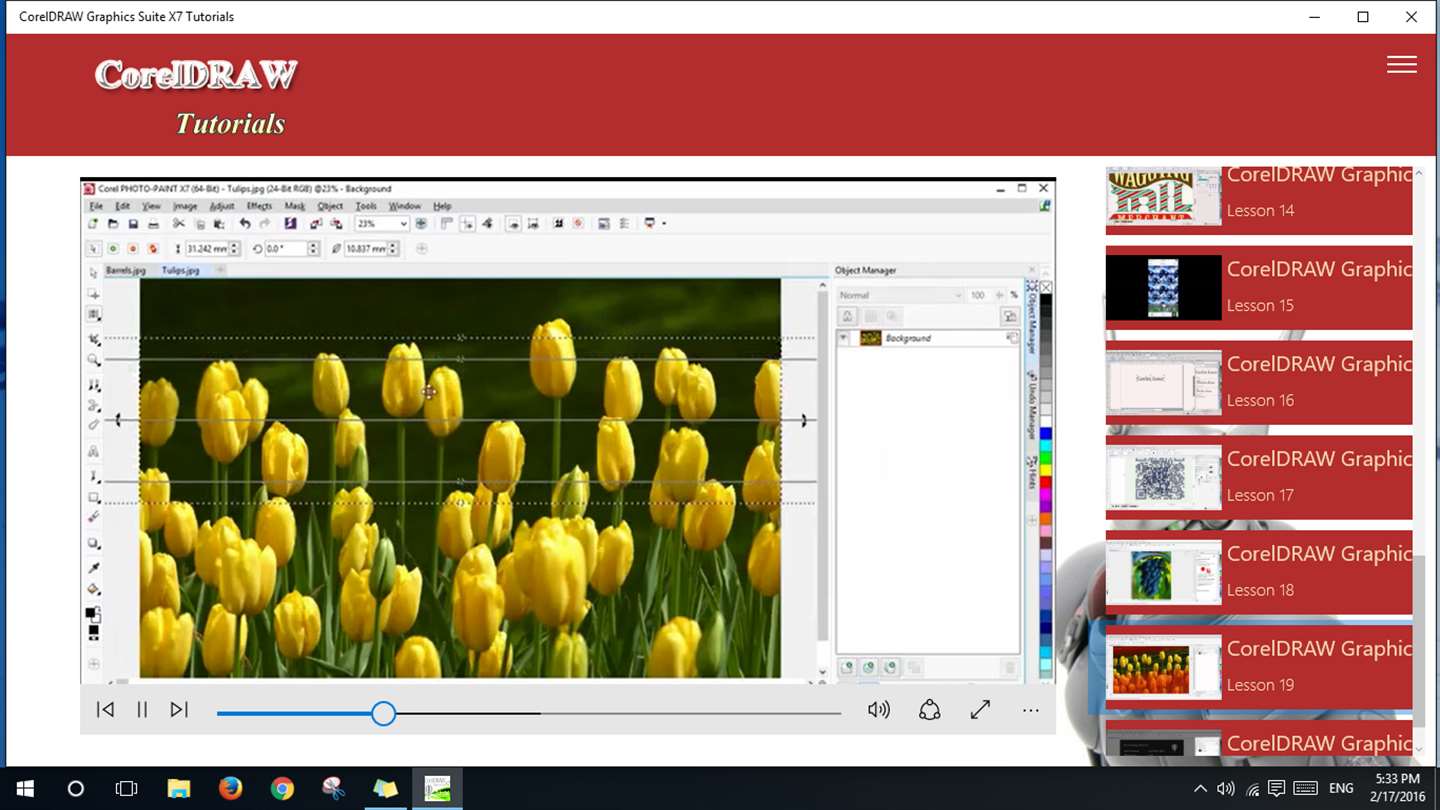Viewport: 1440px width, 810px height.
Task: Open the Adjust menu
Action: point(221,206)
